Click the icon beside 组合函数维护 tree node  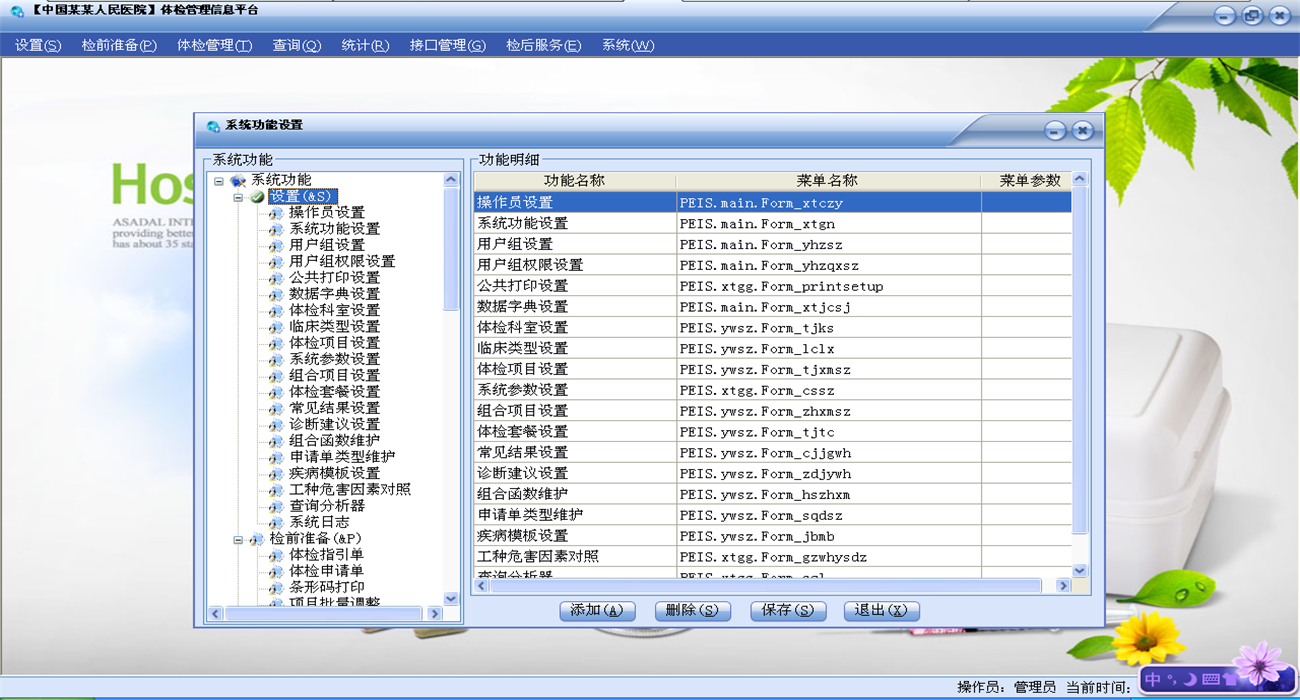[276, 441]
